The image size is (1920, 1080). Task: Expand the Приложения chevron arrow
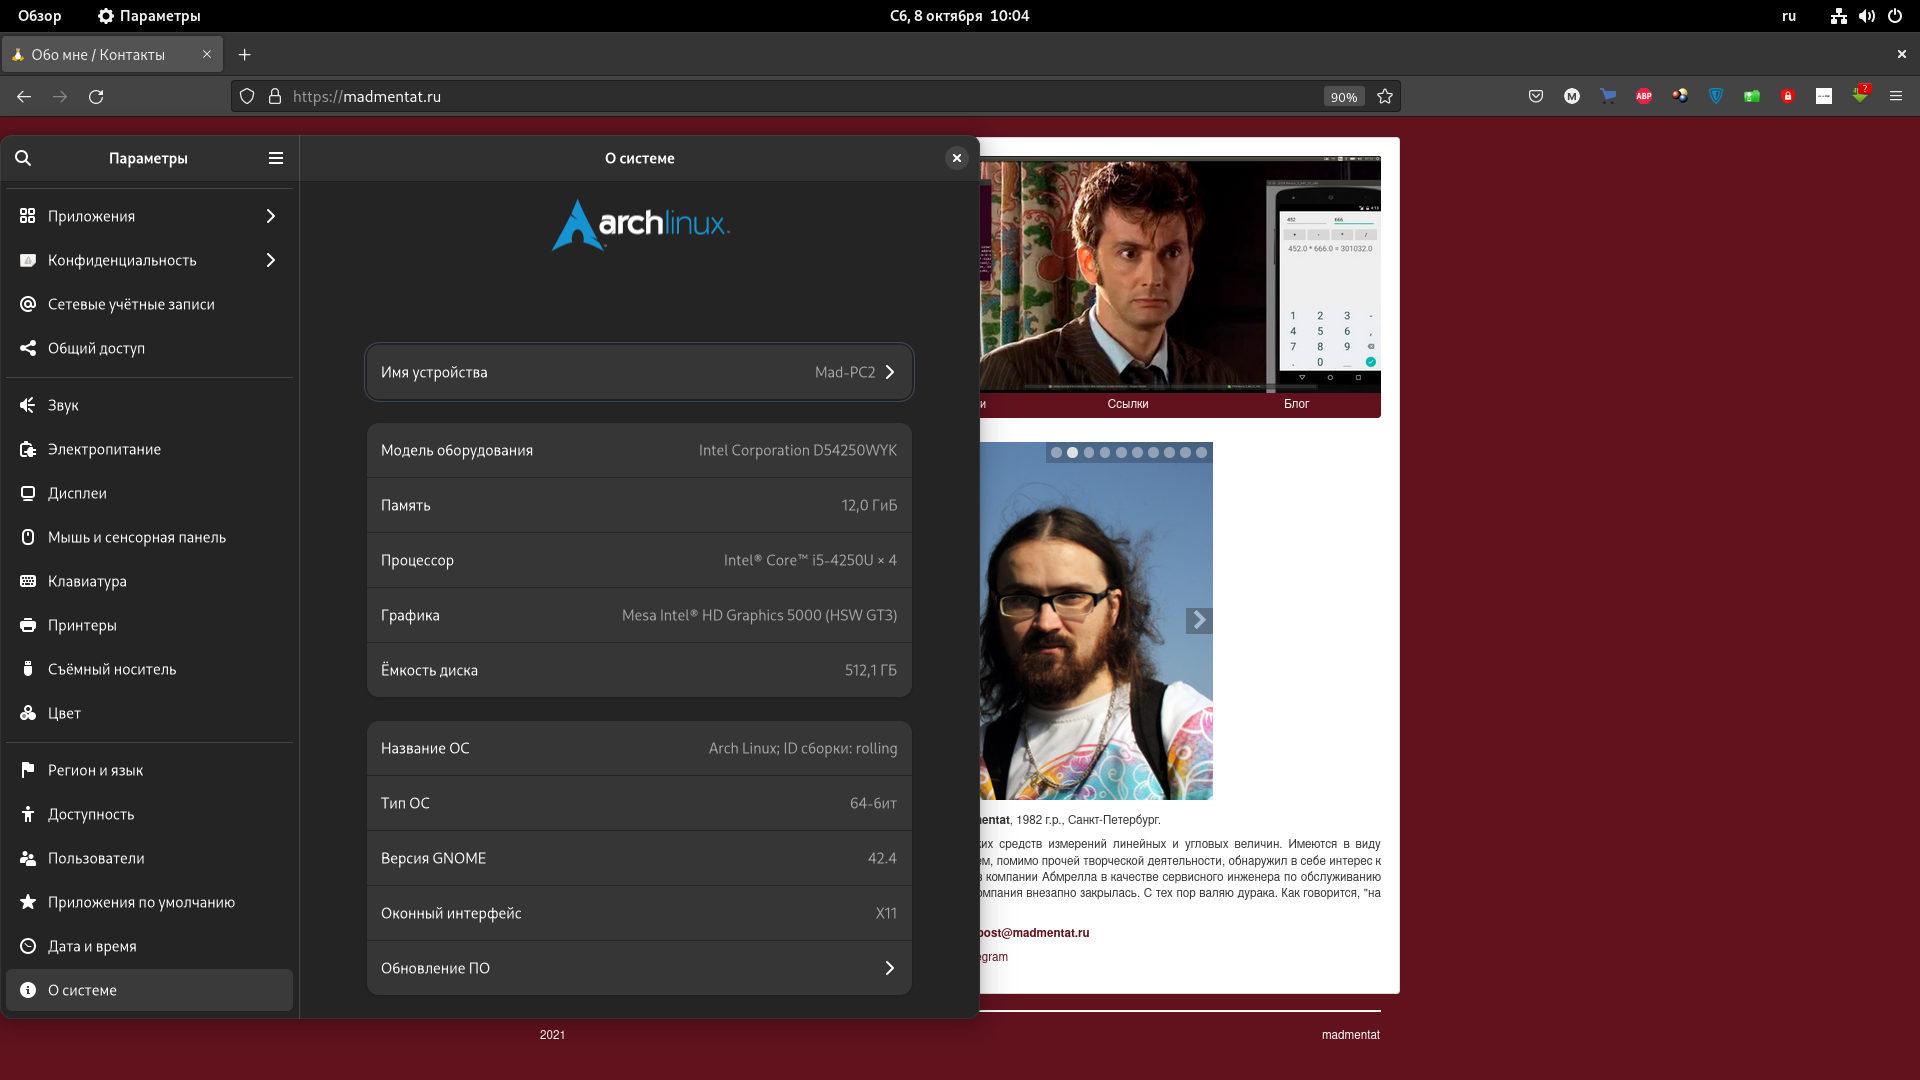point(271,216)
